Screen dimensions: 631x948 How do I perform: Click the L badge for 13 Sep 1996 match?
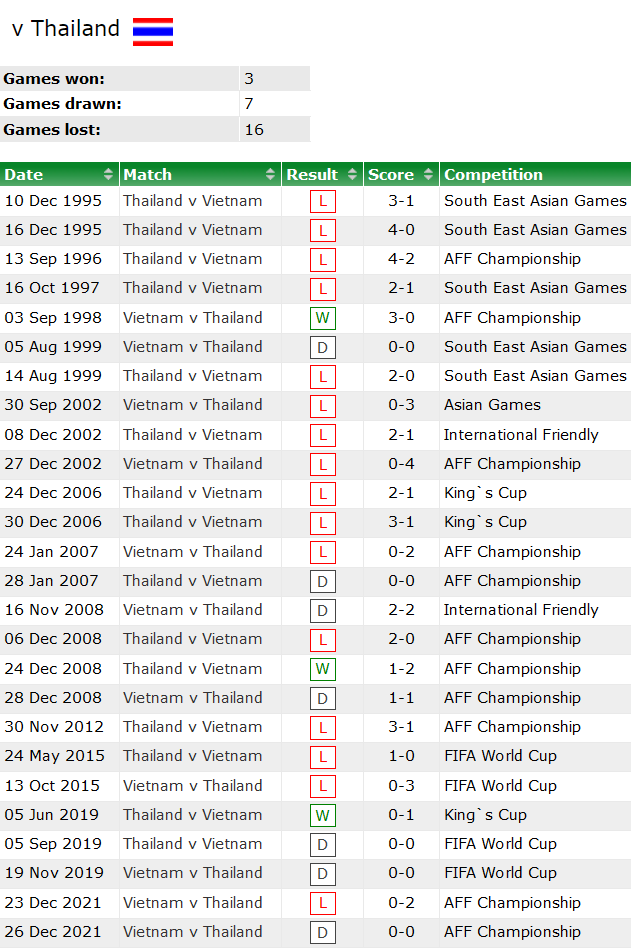tap(322, 259)
